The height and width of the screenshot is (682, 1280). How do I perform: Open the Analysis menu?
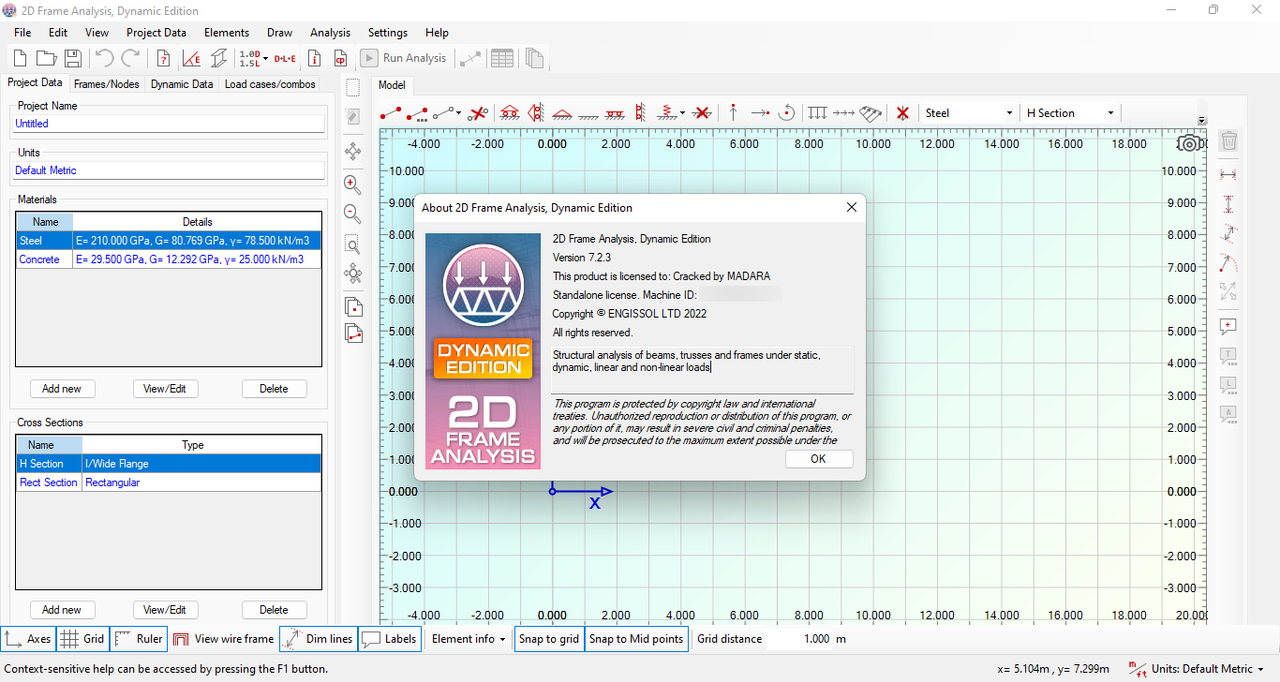tap(330, 32)
